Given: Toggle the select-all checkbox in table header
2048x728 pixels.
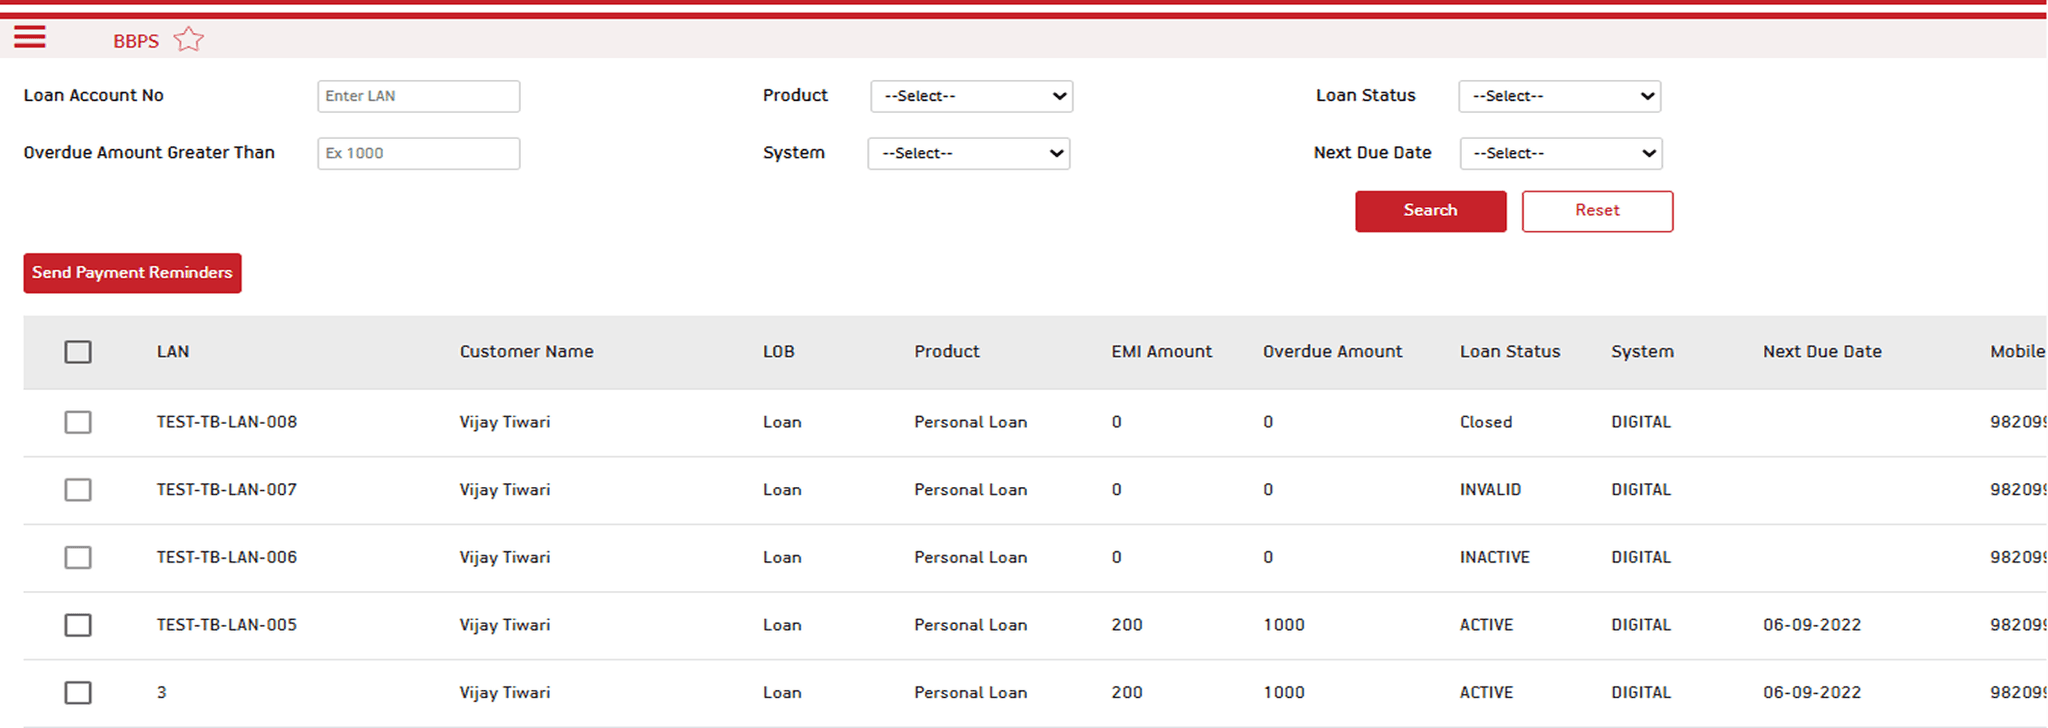Looking at the screenshot, I should [x=78, y=352].
